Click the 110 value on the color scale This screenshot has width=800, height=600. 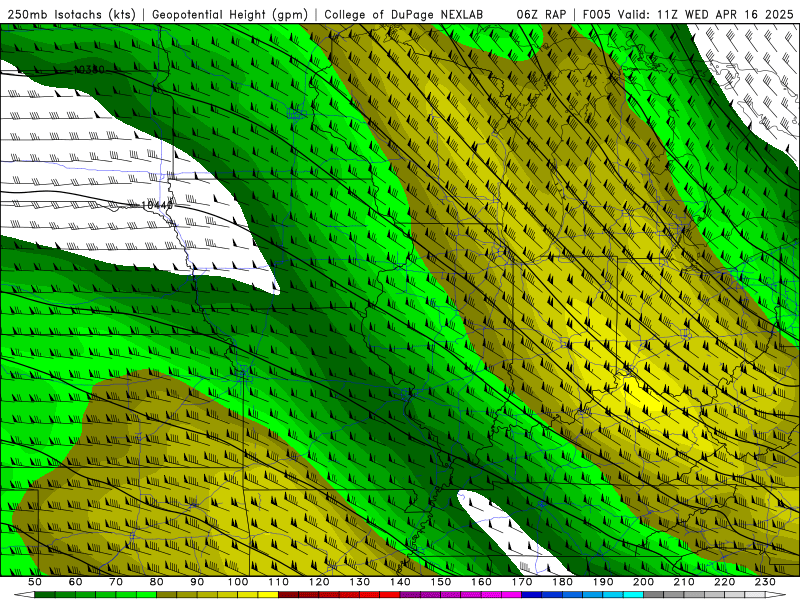[279, 582]
